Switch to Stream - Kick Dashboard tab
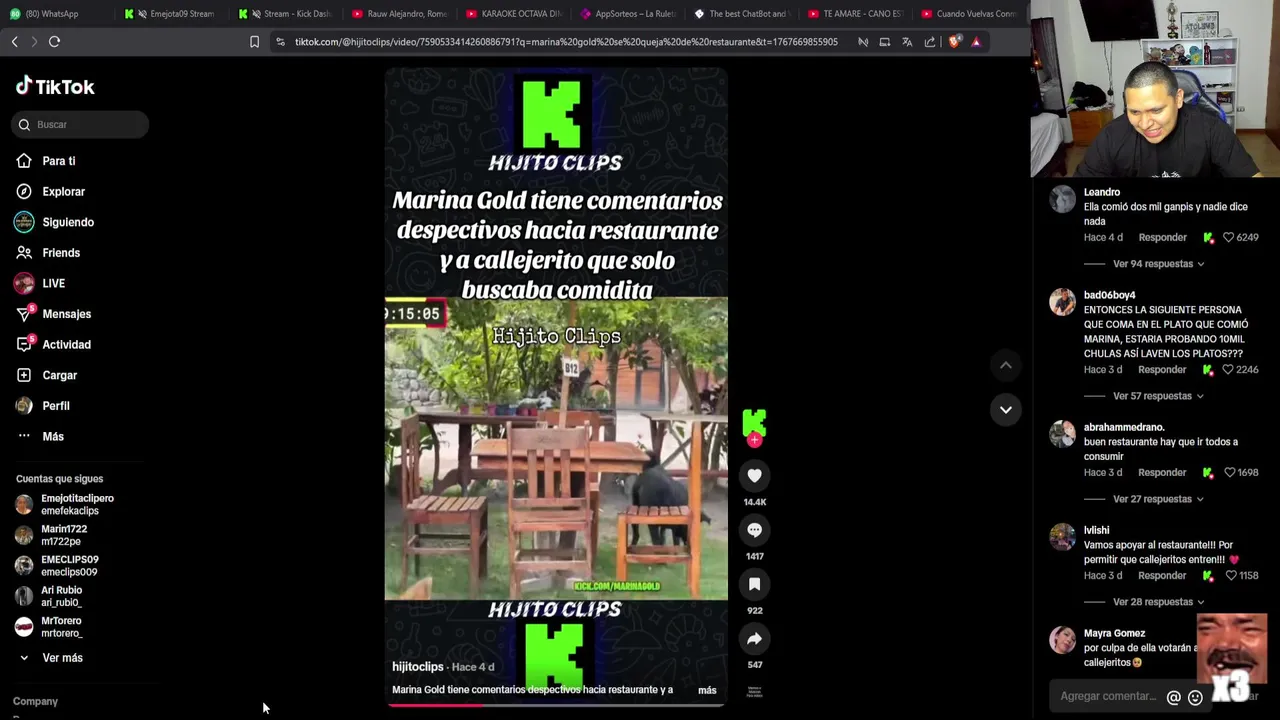Image resolution: width=1280 pixels, height=720 pixels. click(287, 14)
